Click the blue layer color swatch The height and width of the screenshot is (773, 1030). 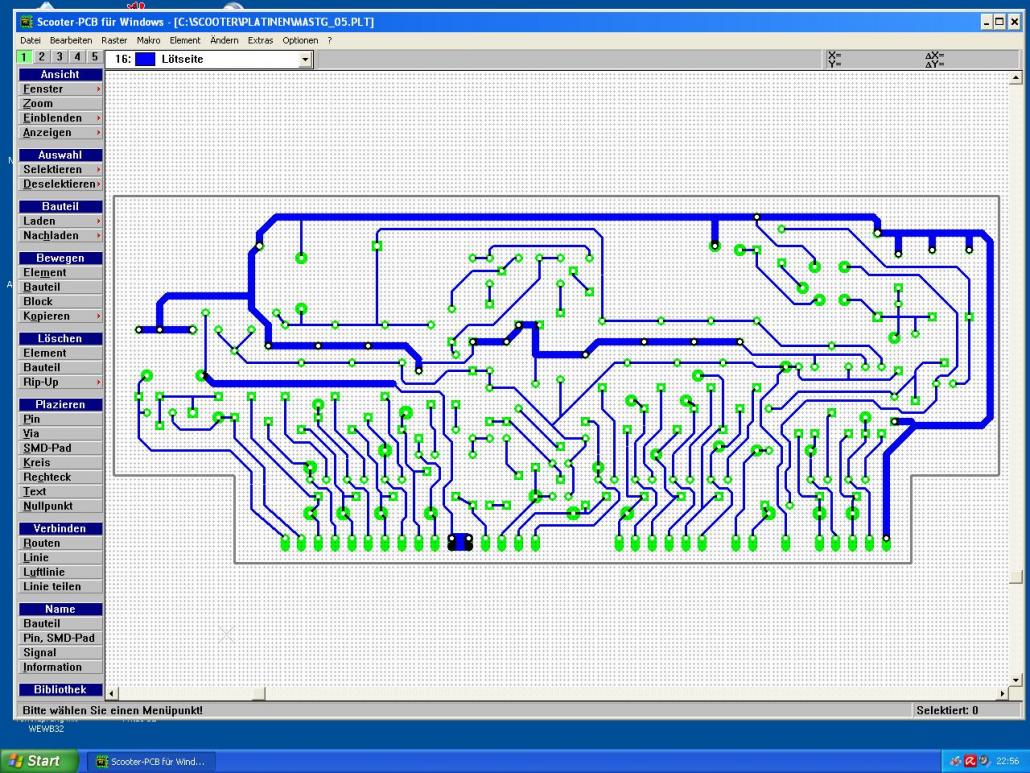click(x=146, y=60)
